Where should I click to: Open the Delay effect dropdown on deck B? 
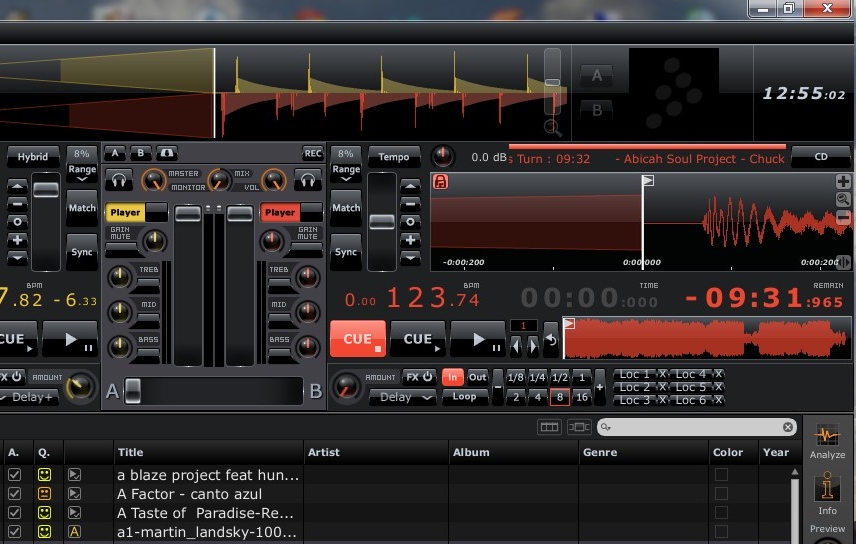[402, 397]
